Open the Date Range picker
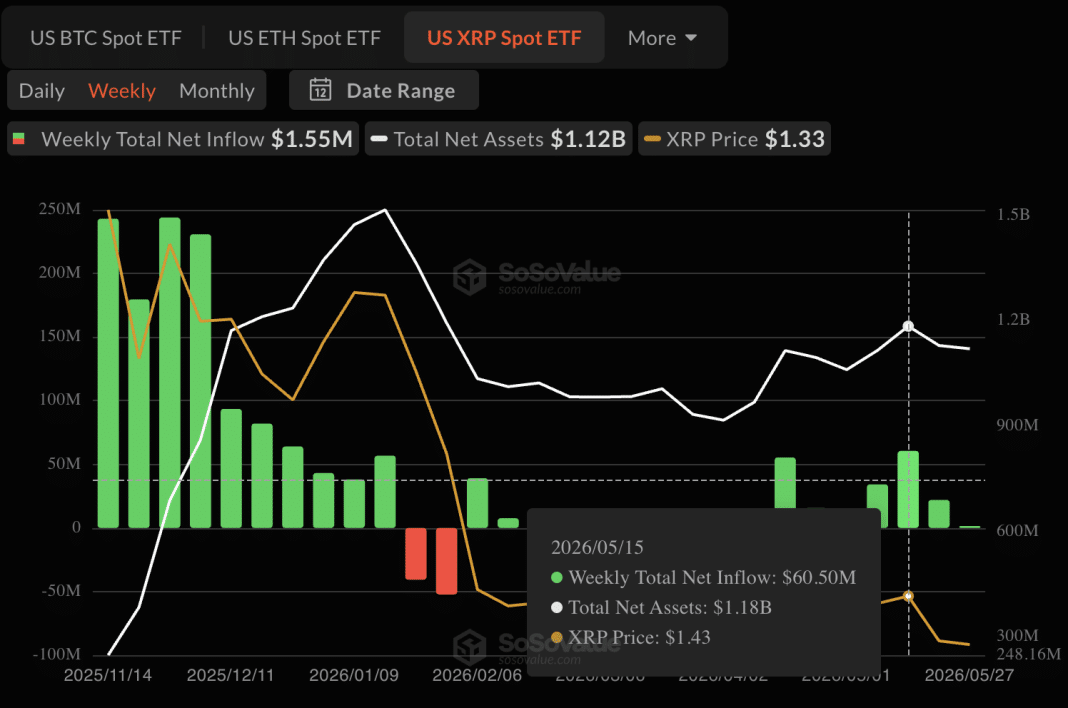 click(x=384, y=90)
